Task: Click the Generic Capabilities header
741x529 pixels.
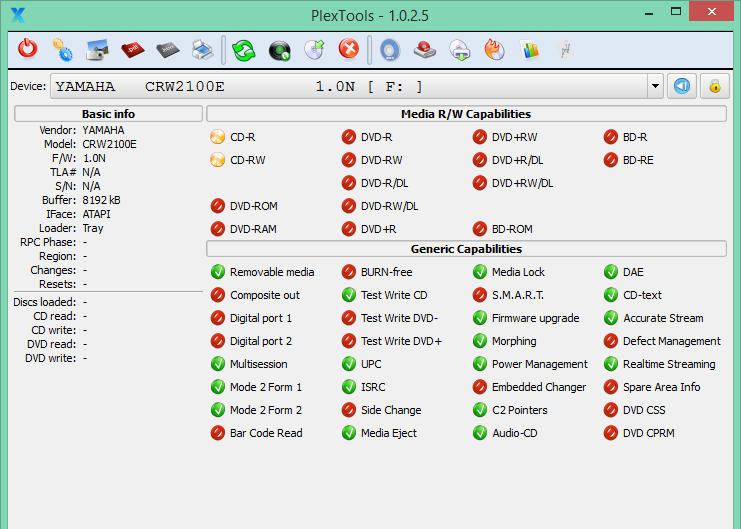Action: click(x=466, y=249)
